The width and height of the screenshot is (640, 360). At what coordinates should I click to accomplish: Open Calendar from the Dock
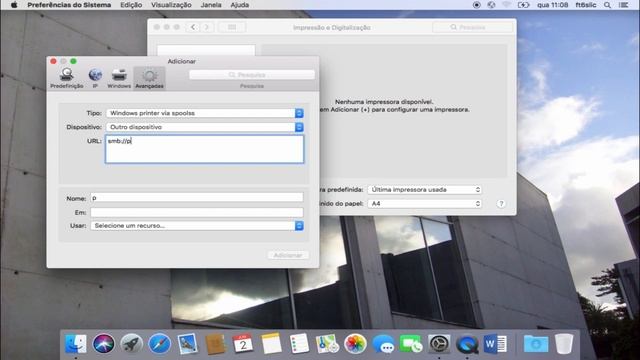pyautogui.click(x=243, y=344)
